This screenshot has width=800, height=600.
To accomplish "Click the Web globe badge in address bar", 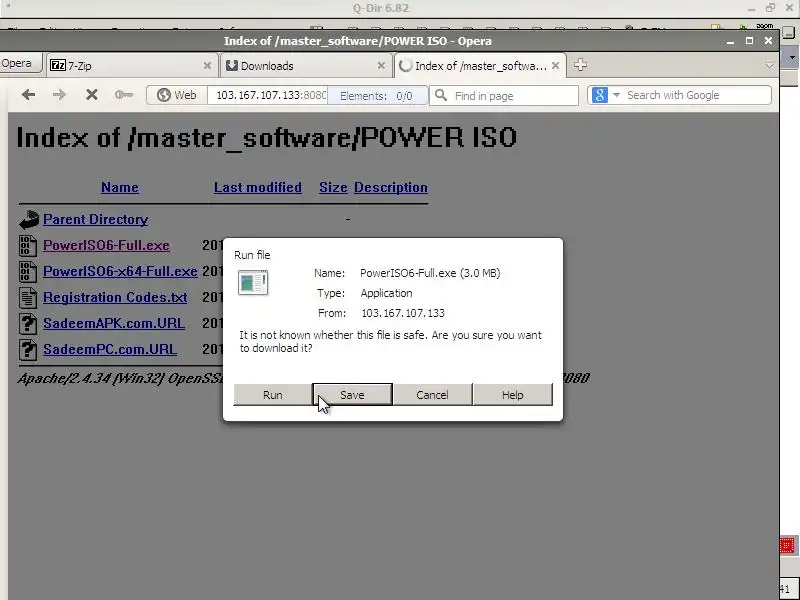I will point(177,95).
